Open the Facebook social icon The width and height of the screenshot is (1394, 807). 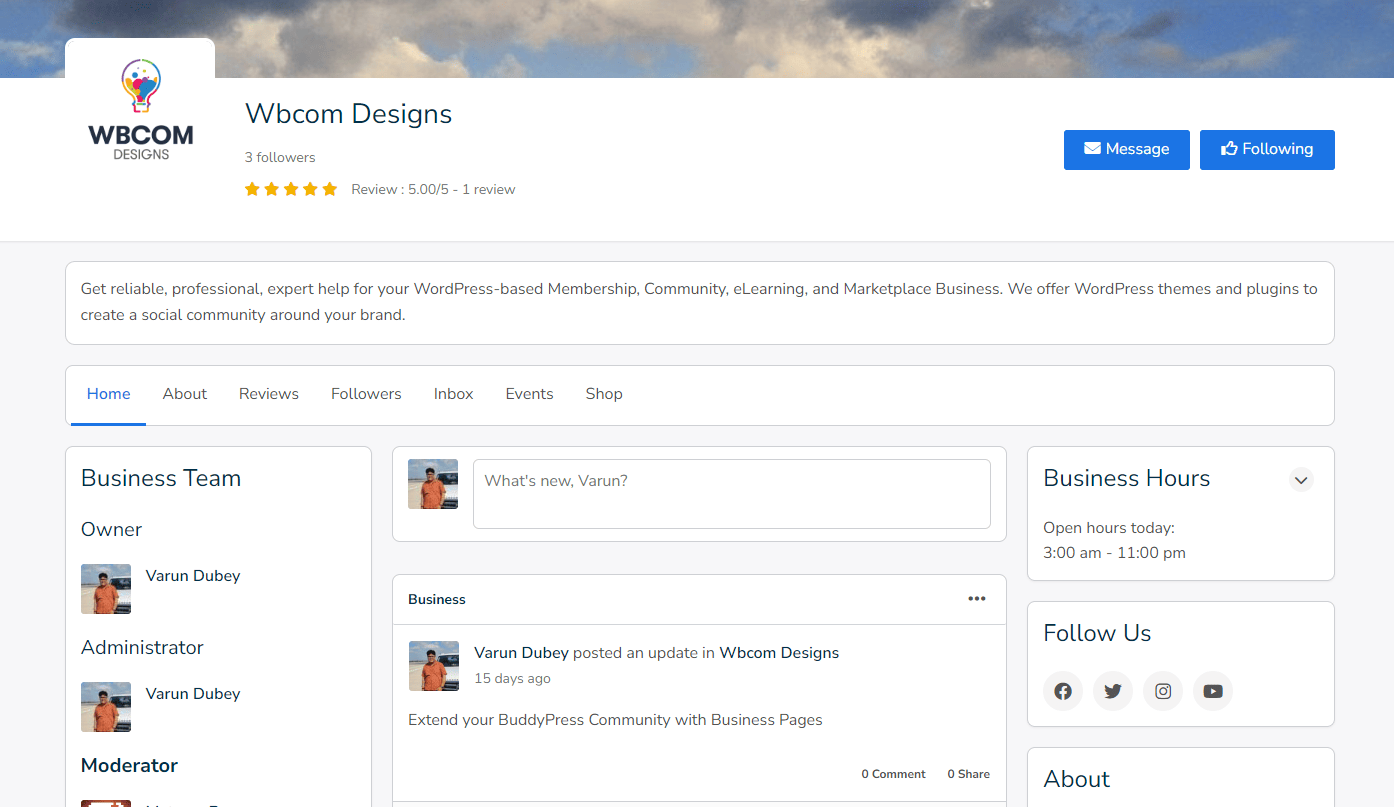1063,691
